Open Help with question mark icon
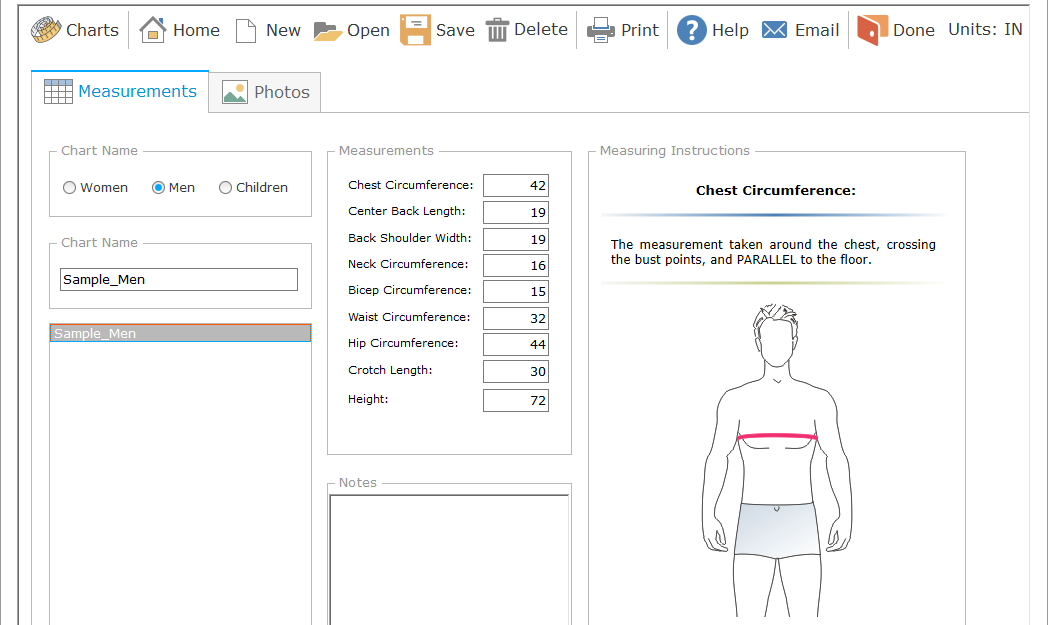Viewport: 1048px width, 625px height. point(692,30)
